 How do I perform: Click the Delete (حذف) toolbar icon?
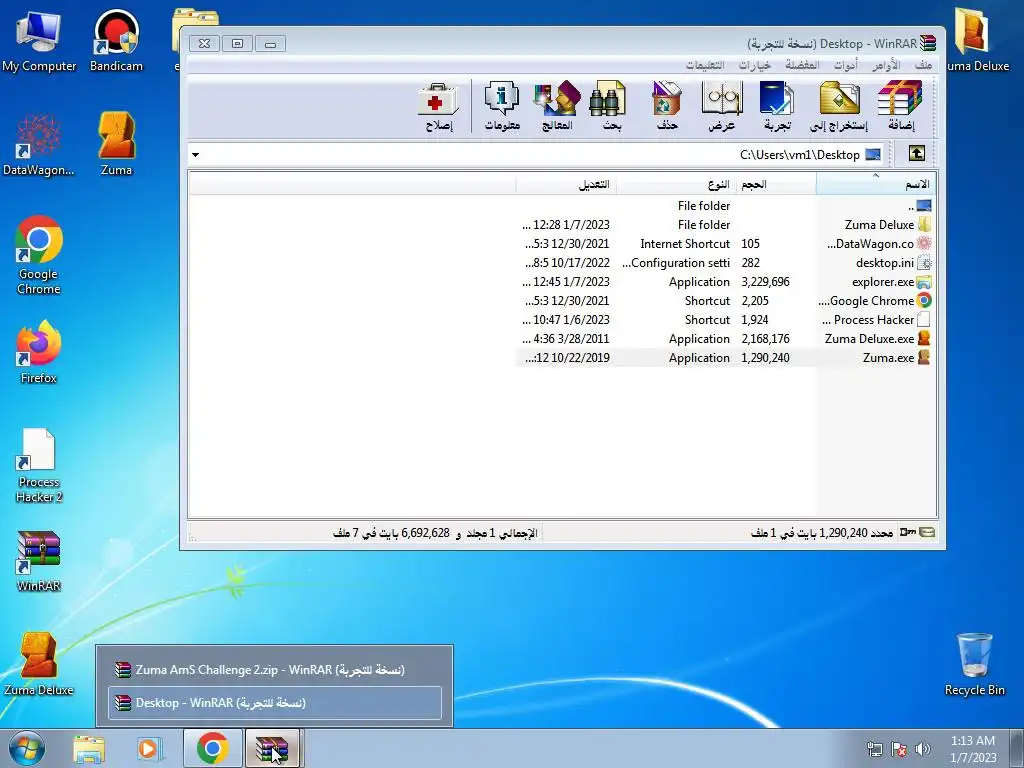[x=667, y=105]
